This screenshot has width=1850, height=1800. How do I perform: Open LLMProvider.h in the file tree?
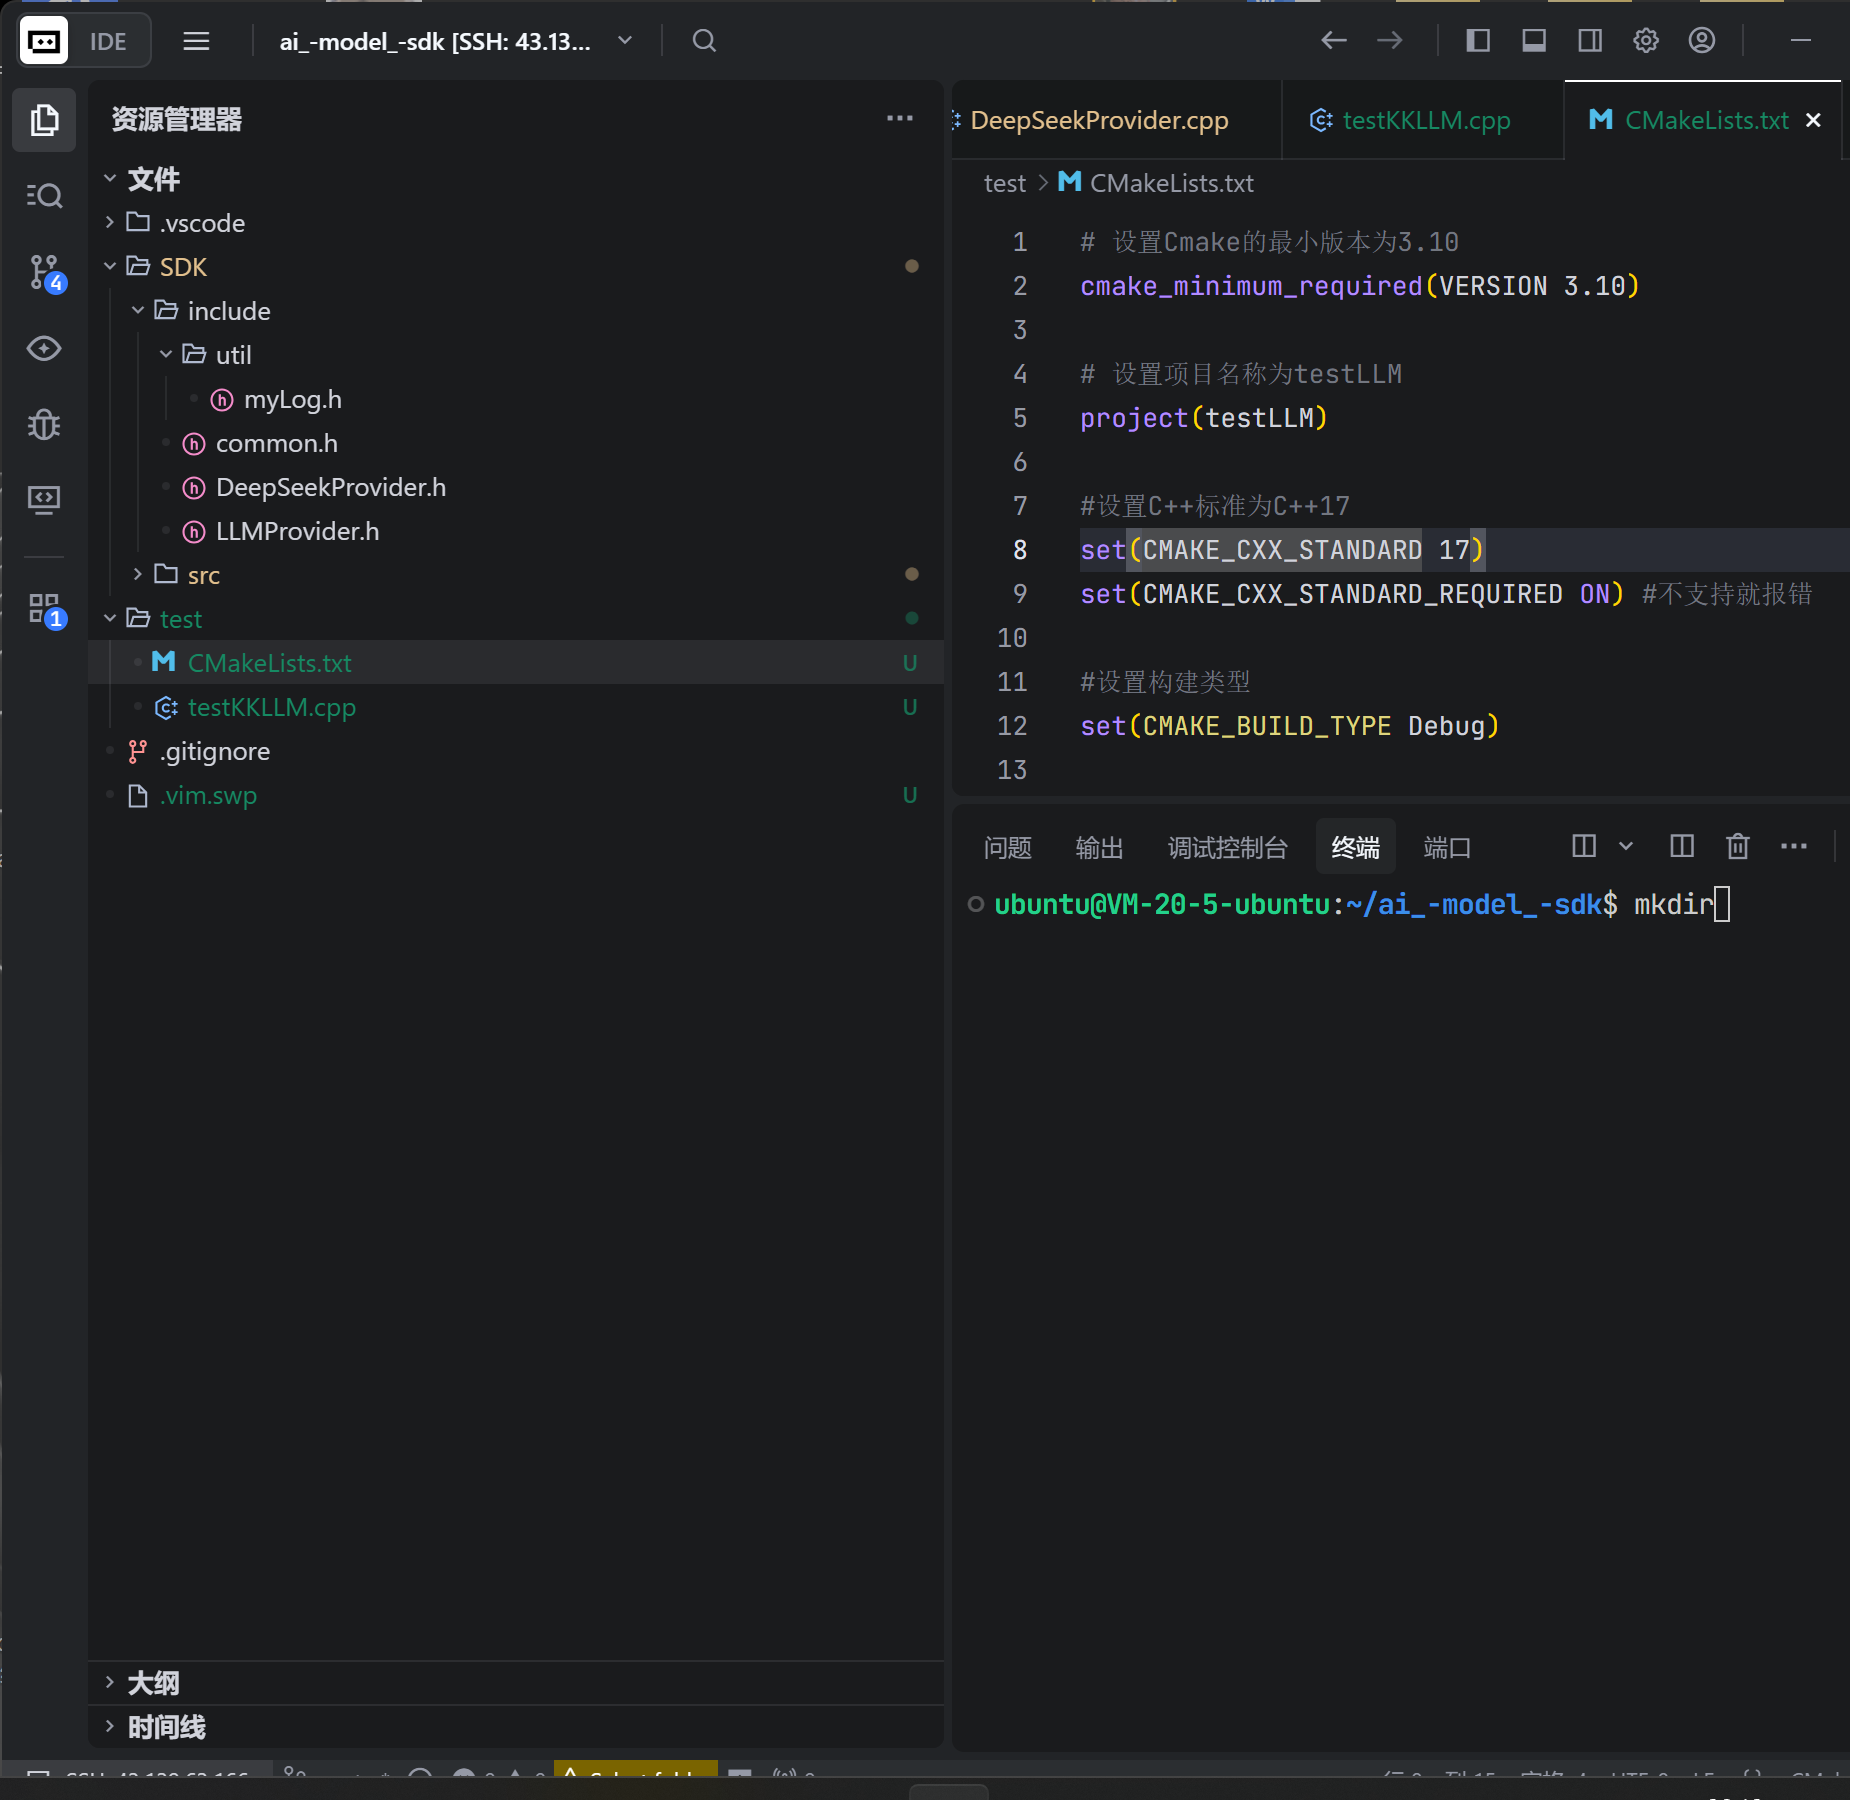(x=516, y=531)
